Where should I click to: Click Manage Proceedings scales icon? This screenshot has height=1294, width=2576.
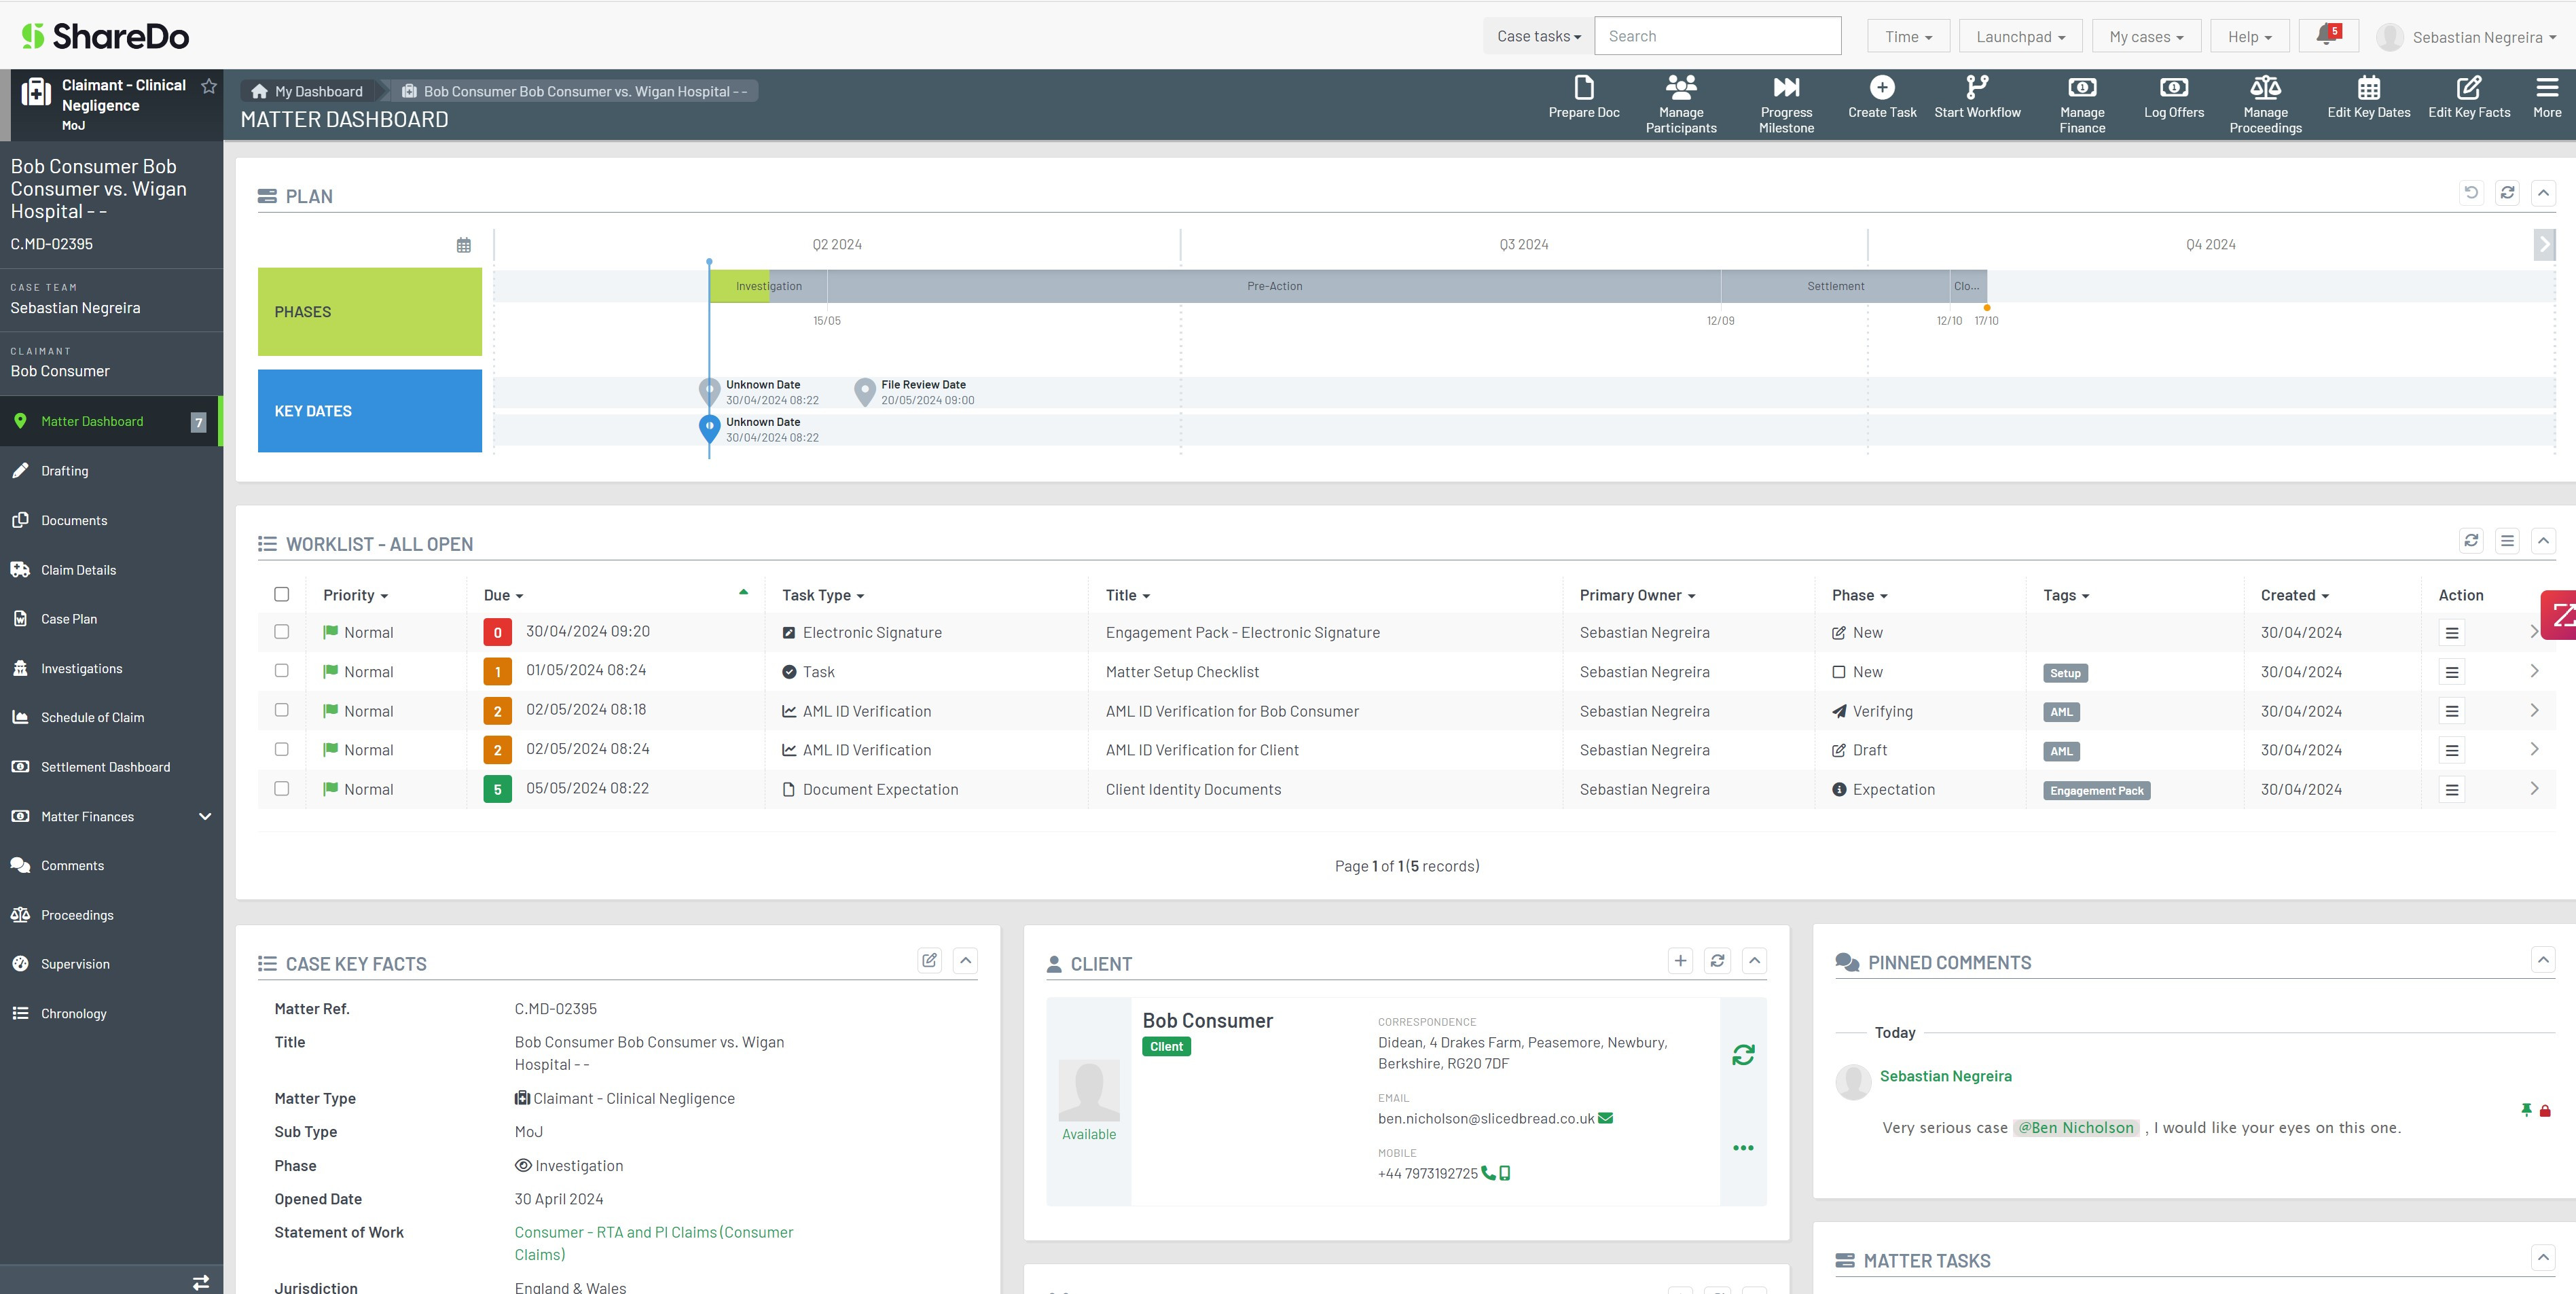click(x=2265, y=88)
